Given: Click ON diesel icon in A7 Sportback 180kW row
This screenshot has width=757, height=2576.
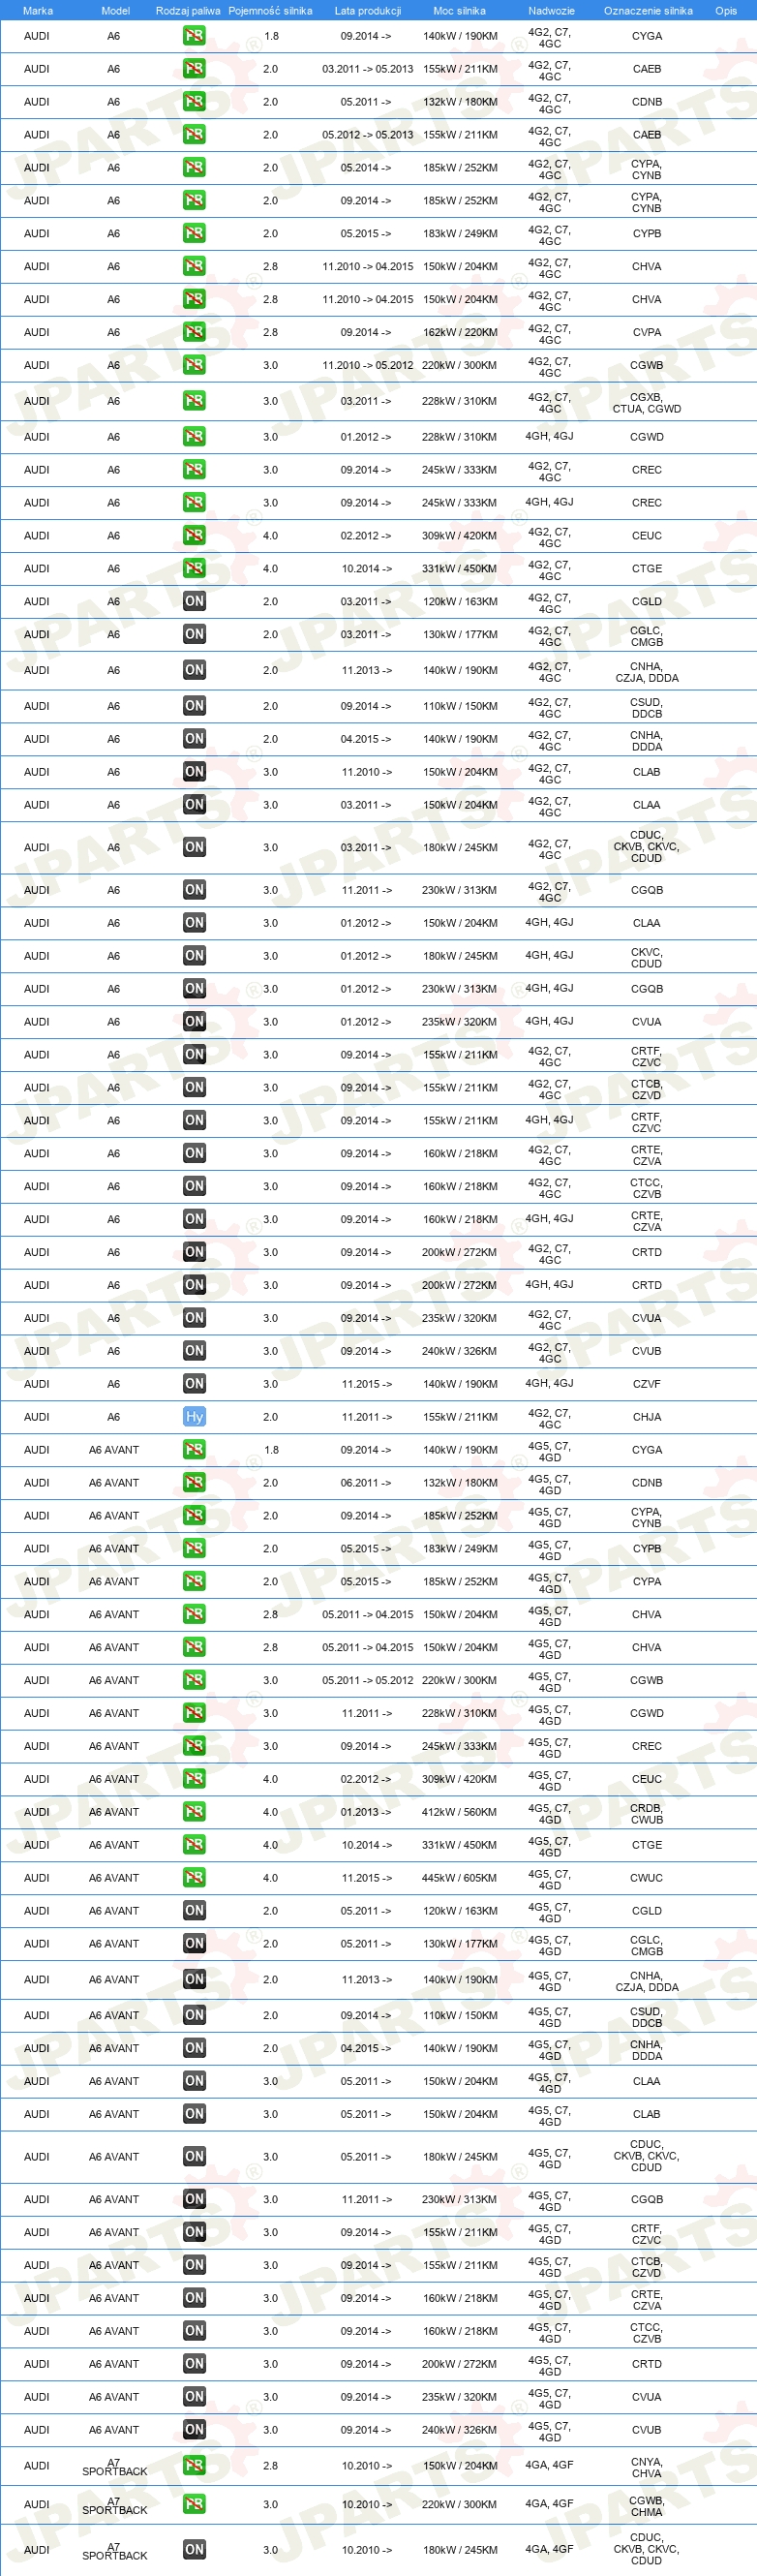Looking at the screenshot, I should 194,2550.
